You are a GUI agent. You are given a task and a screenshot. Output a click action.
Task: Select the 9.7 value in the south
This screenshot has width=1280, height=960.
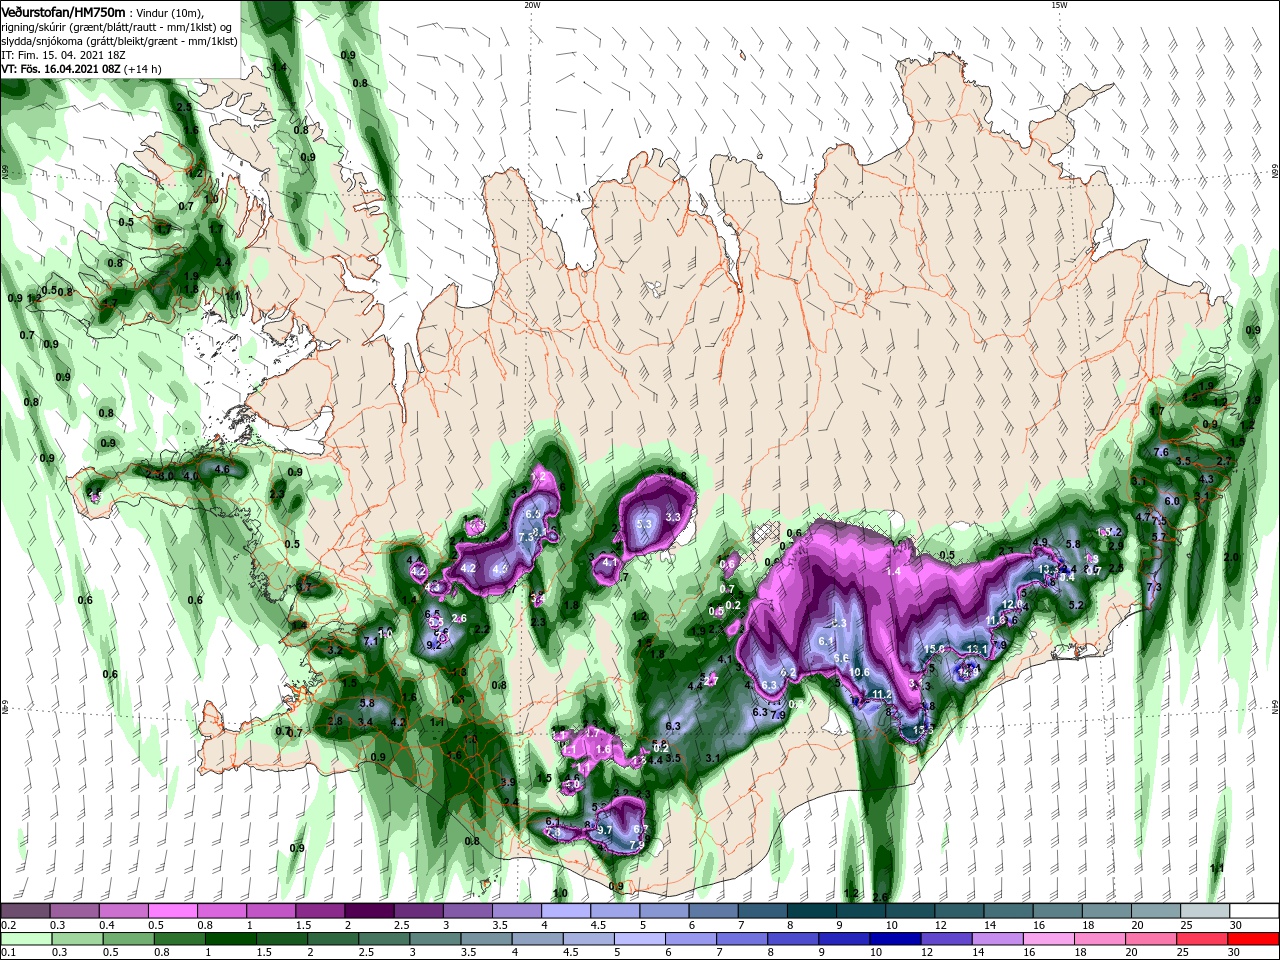point(604,830)
